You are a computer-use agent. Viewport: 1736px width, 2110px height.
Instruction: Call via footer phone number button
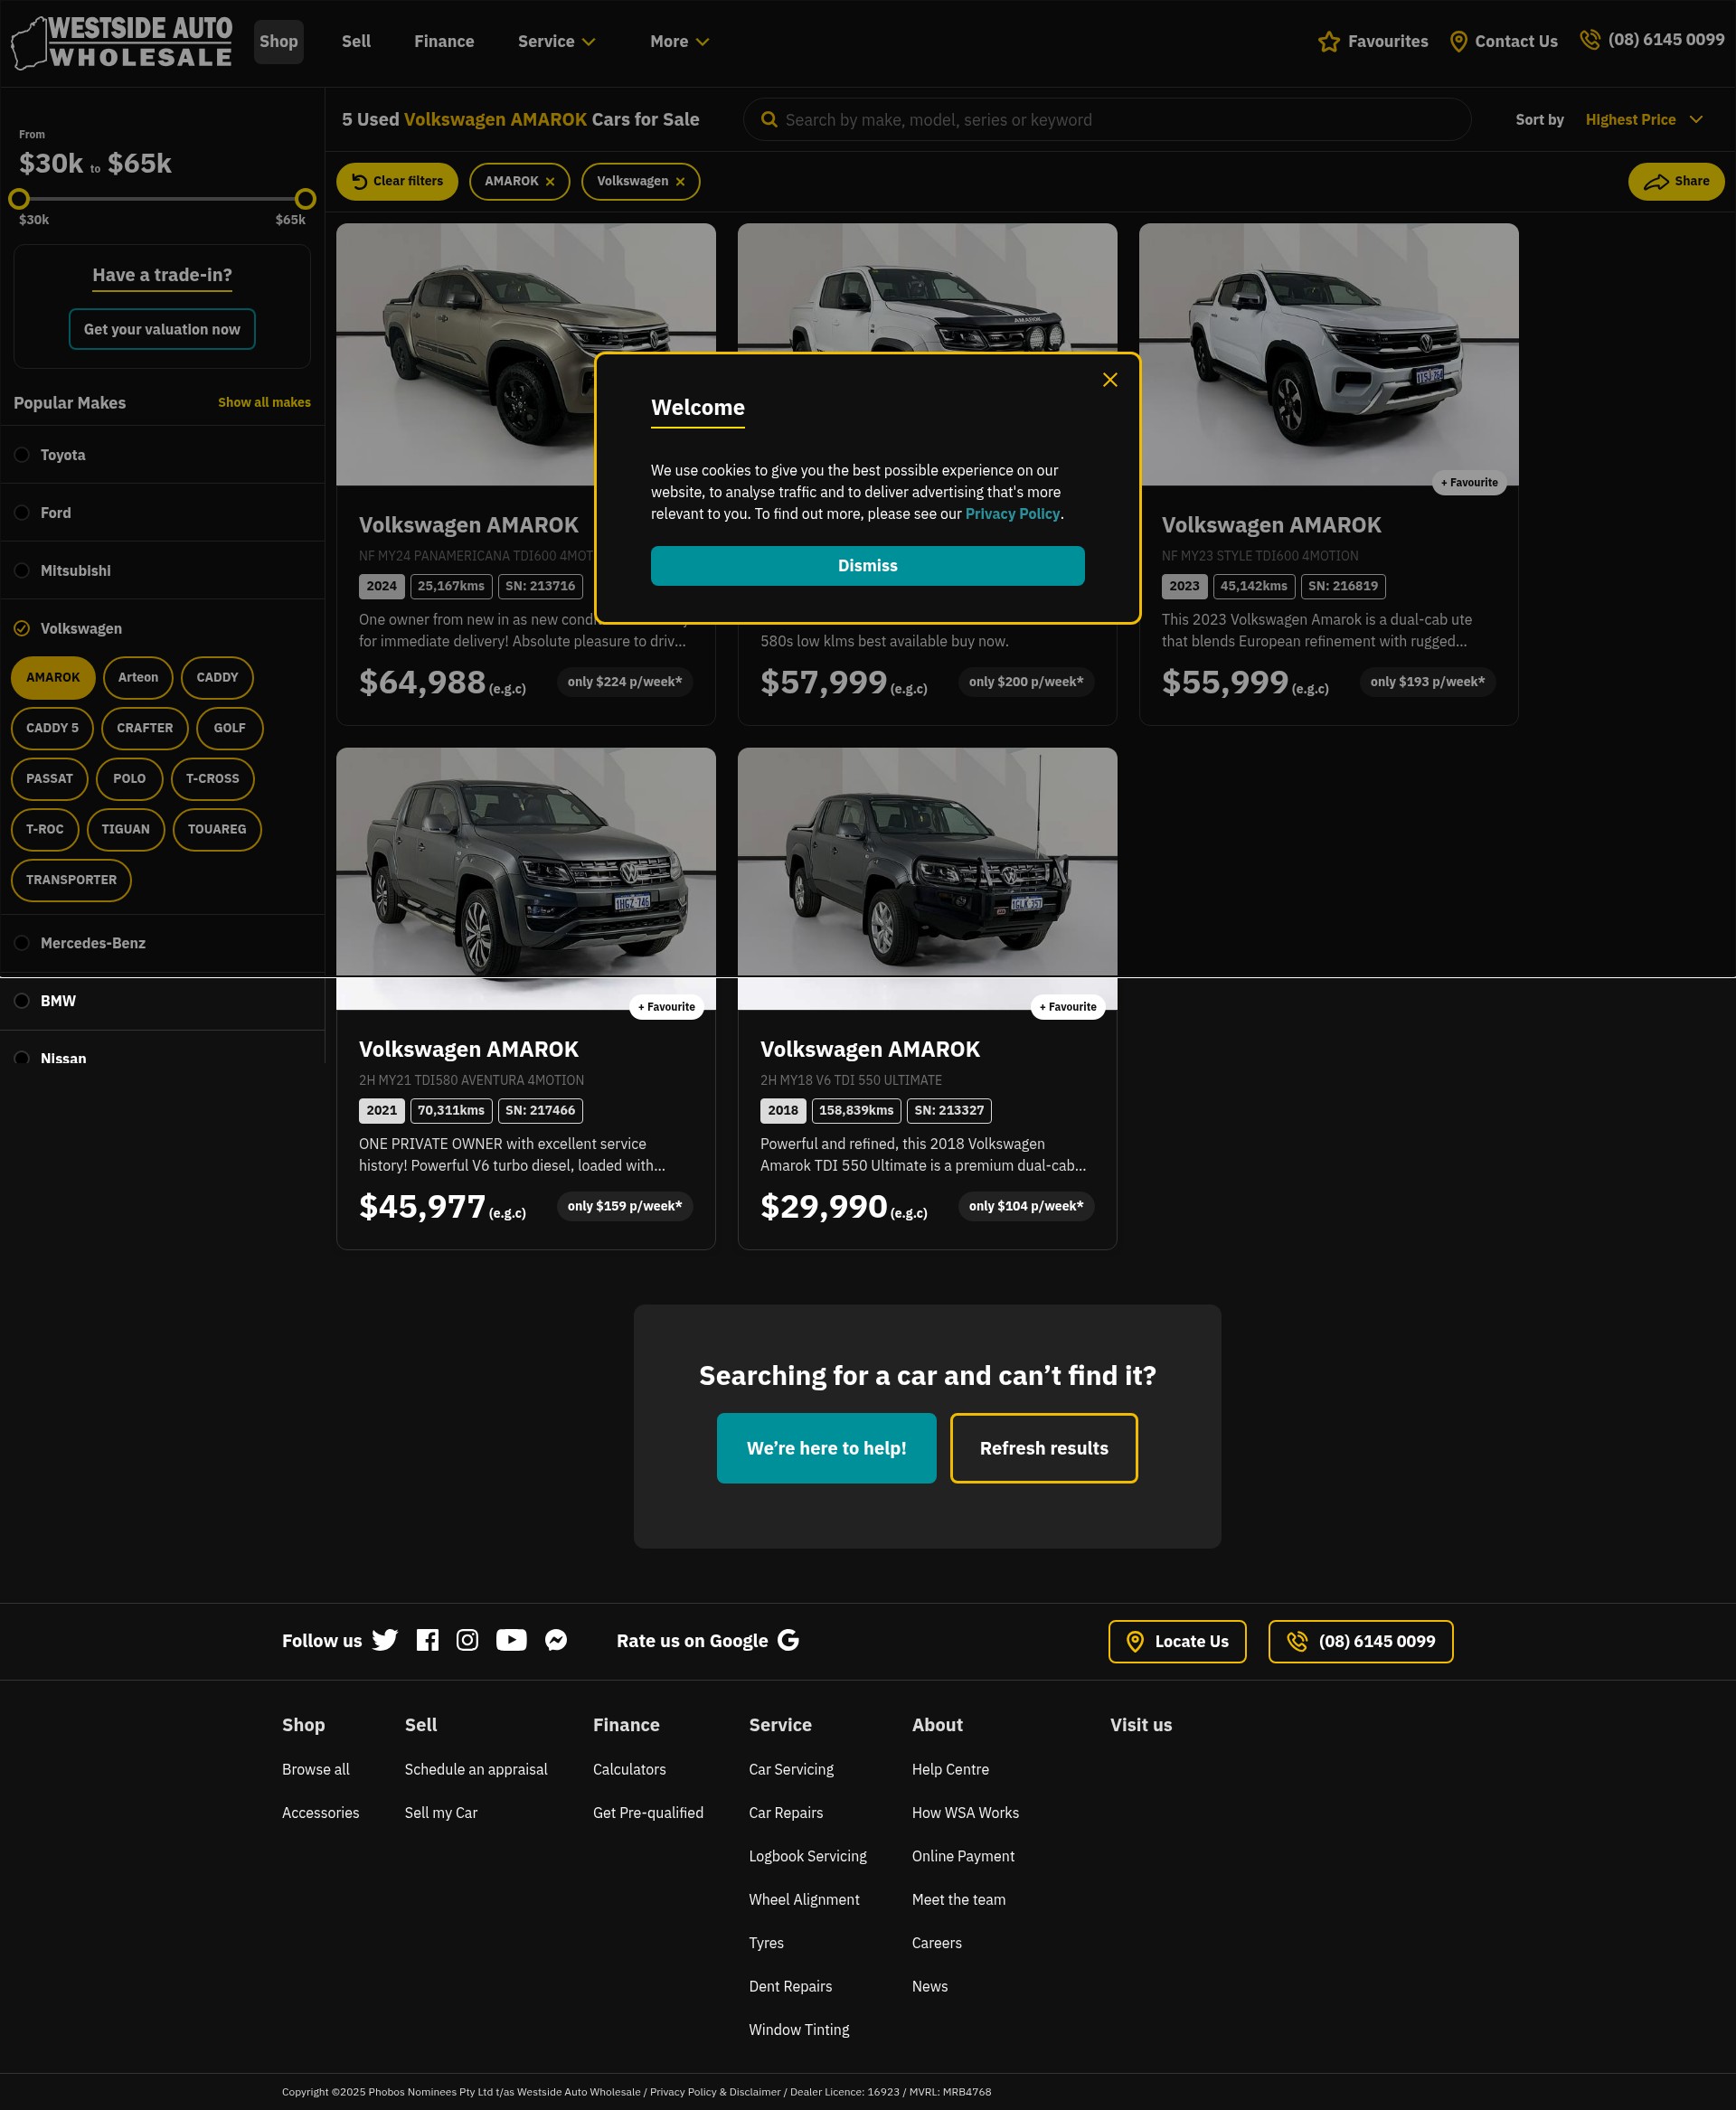tap(1360, 1641)
